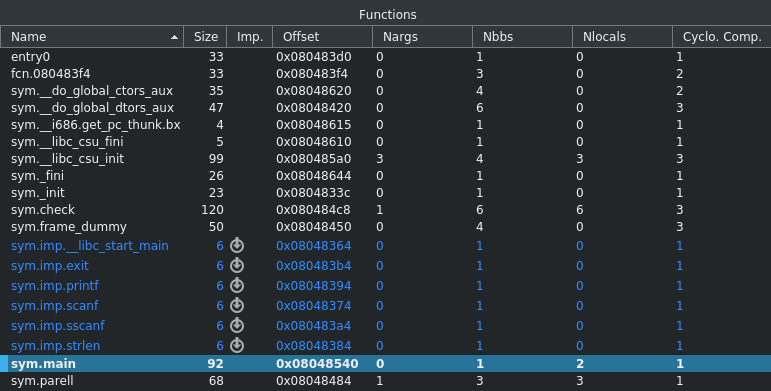Image resolution: width=771 pixels, height=391 pixels.
Task: Click offset 0x08048644
Action: click(314, 176)
